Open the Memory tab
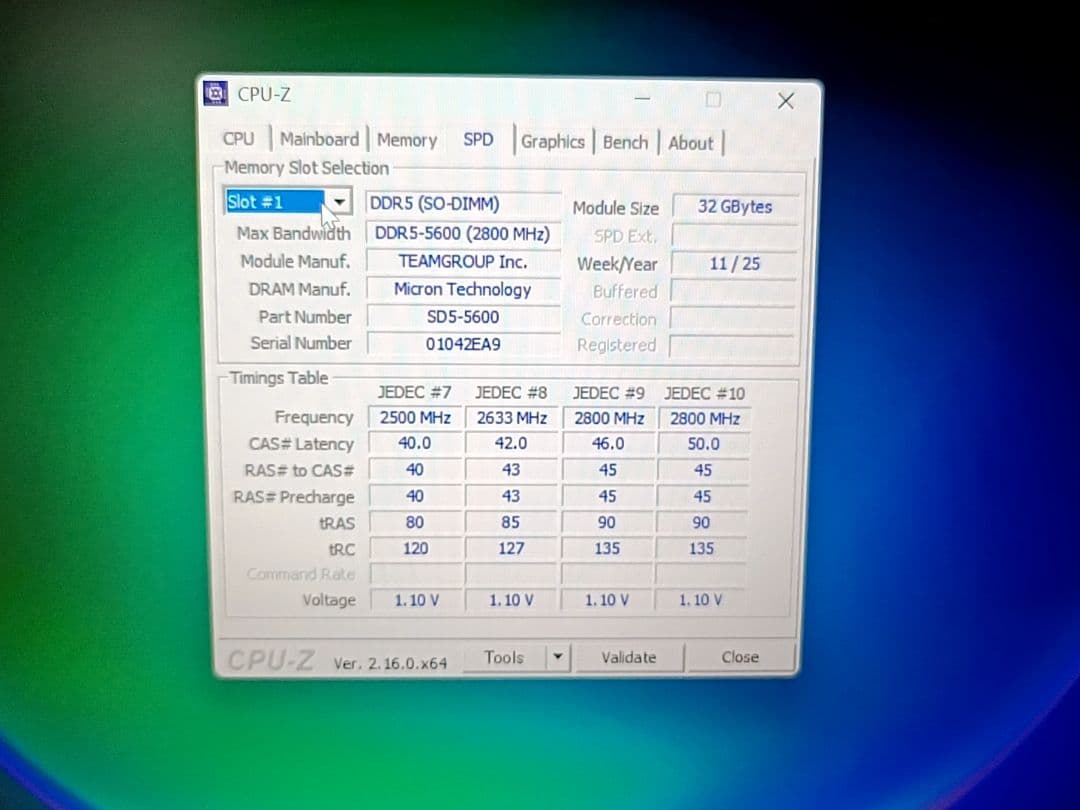This screenshot has height=810, width=1080. (406, 141)
